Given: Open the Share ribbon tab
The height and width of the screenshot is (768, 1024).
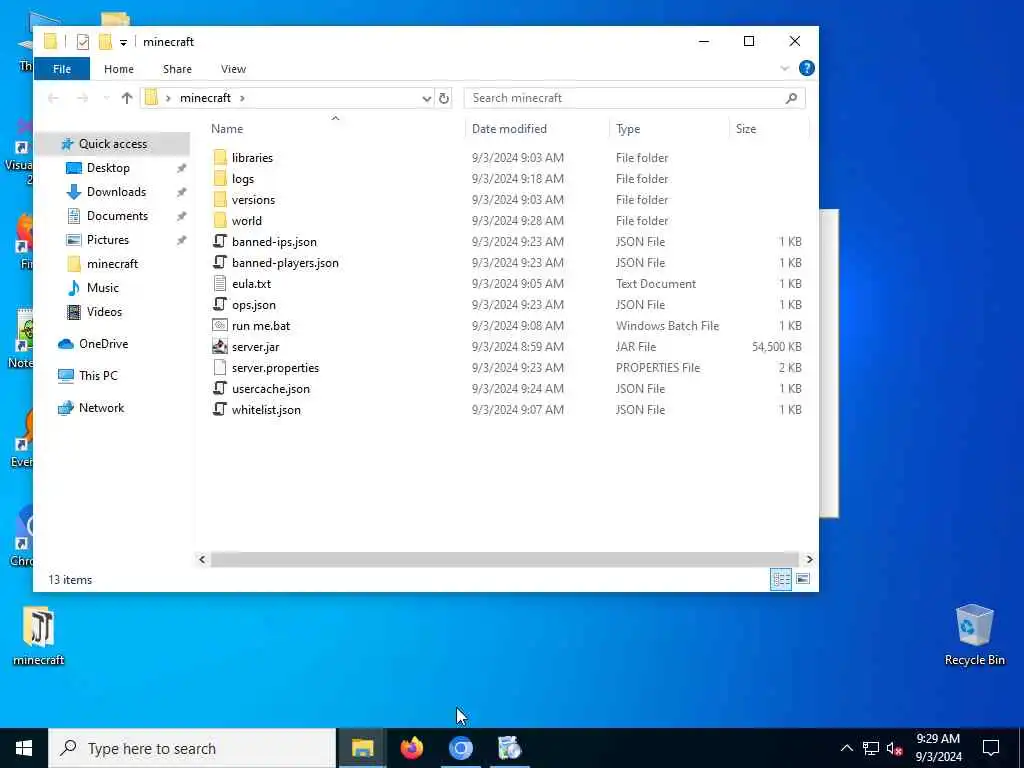Looking at the screenshot, I should (177, 69).
